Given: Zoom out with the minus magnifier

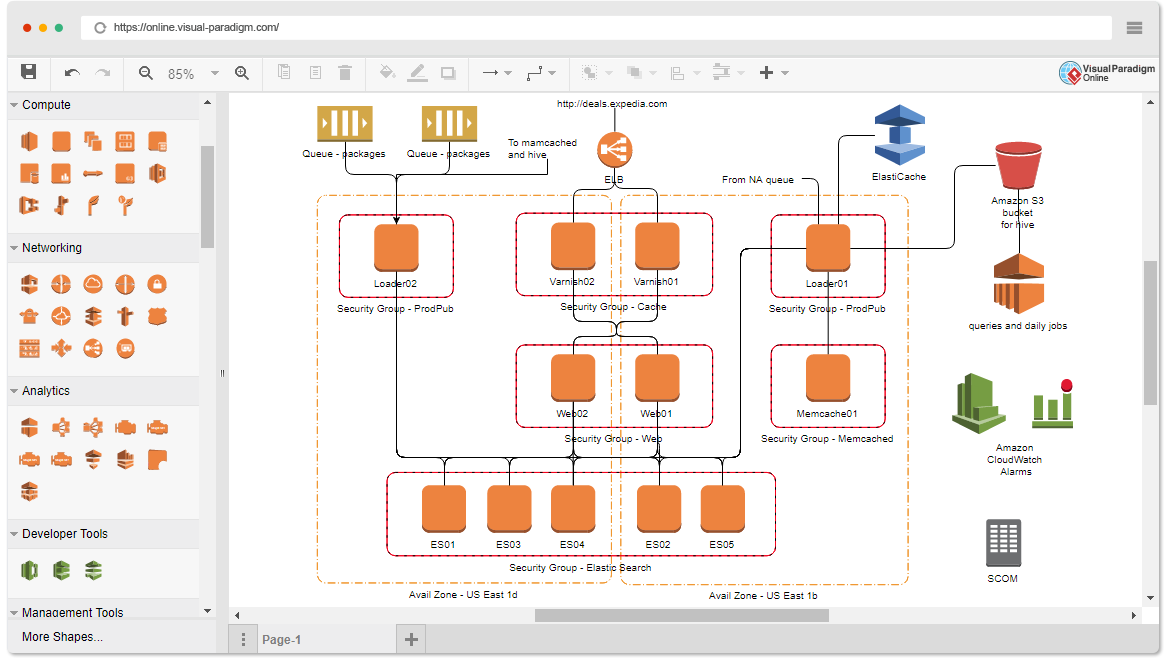Looking at the screenshot, I should pos(146,72).
